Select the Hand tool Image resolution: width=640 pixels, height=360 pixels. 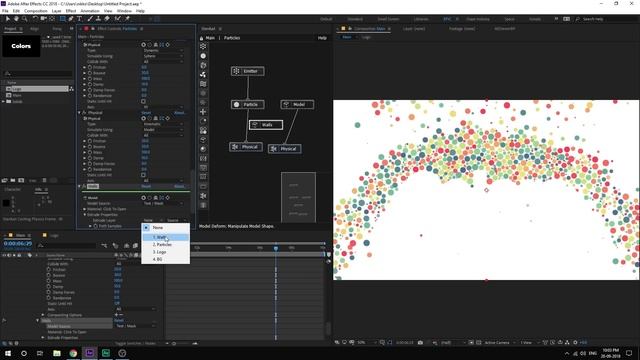(16, 19)
